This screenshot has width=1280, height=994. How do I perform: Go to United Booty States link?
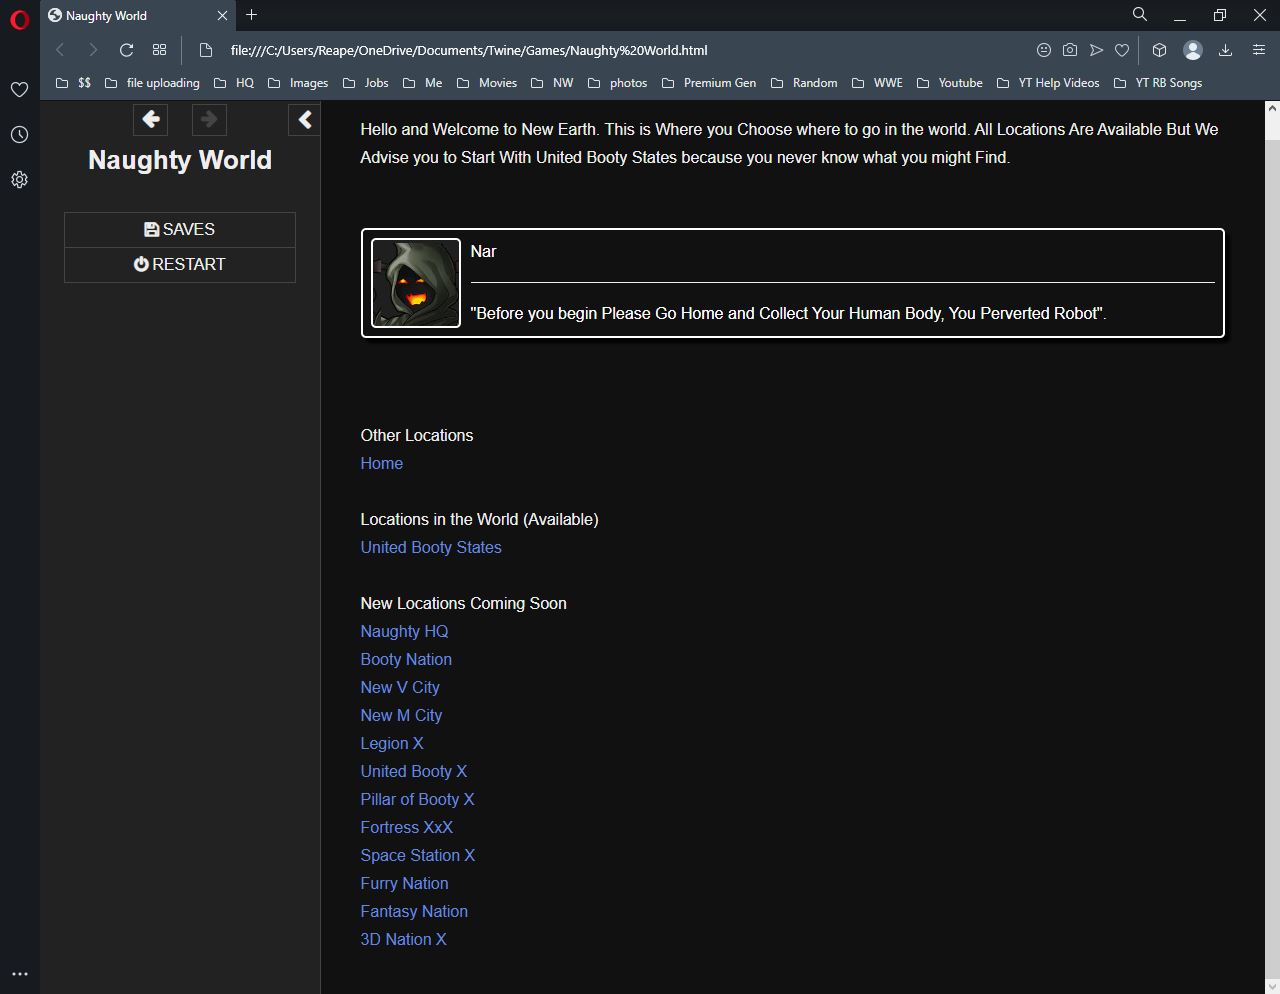tap(431, 548)
